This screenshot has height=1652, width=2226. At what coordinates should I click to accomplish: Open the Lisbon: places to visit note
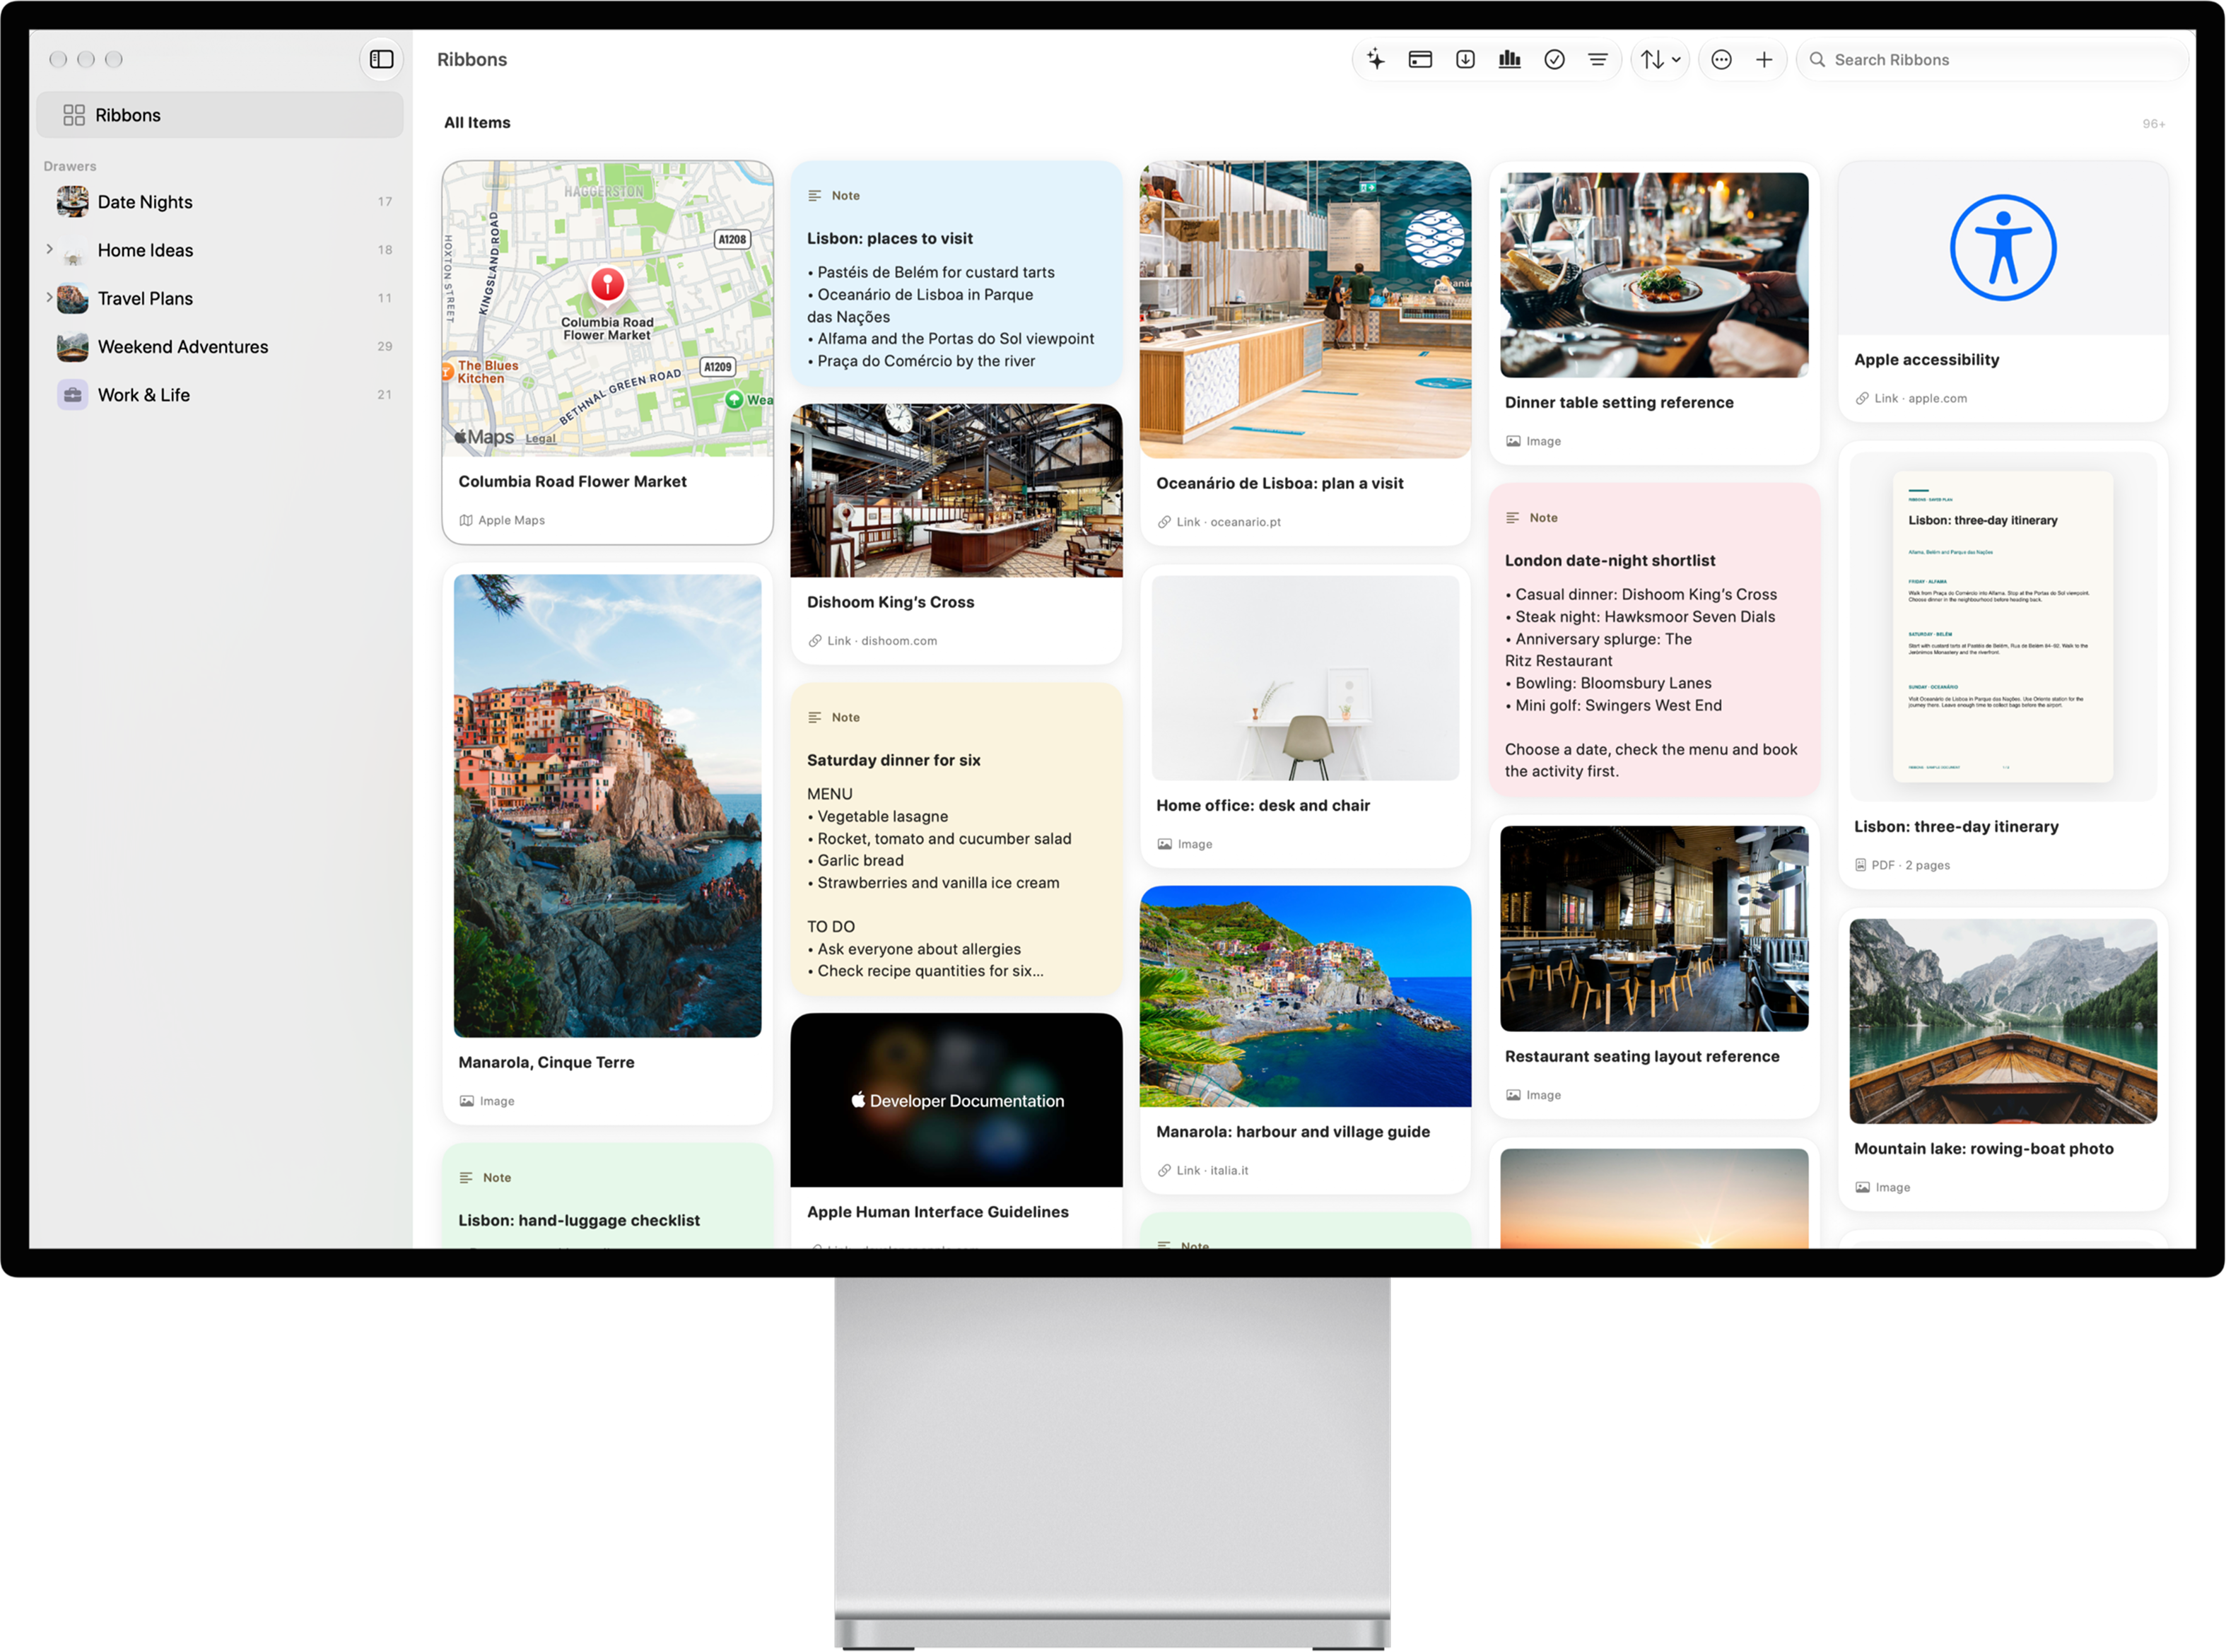click(956, 274)
